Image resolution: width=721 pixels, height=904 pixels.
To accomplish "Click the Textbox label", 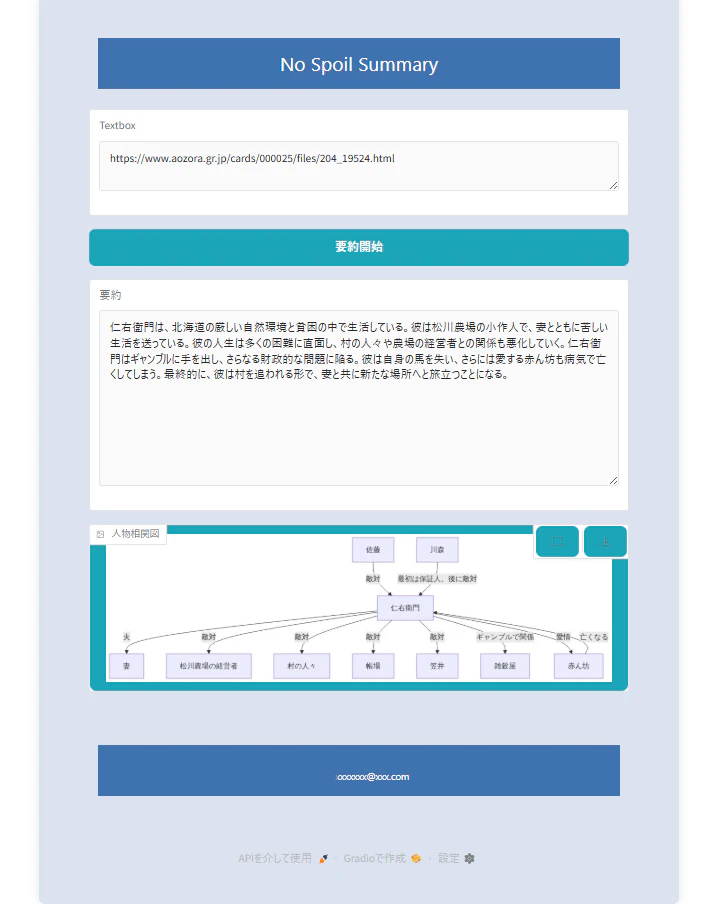I will coord(118,126).
